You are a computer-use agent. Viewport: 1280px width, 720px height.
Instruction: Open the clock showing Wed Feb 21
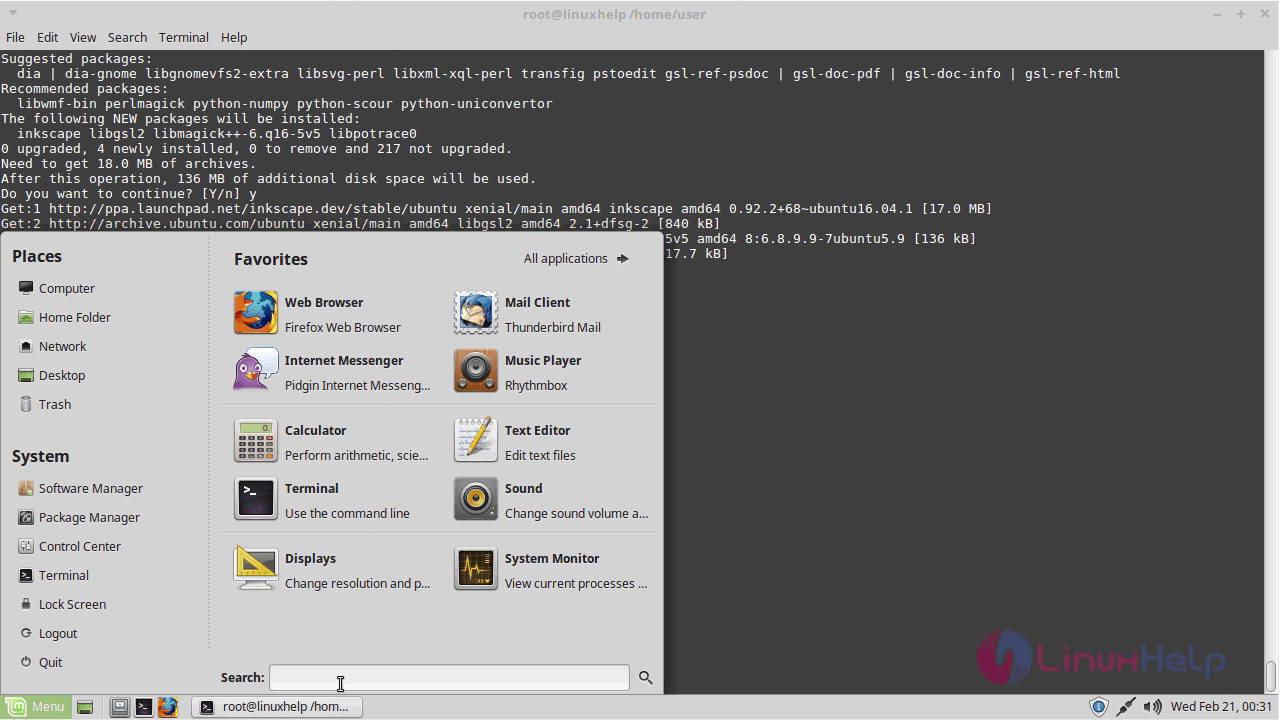click(x=1221, y=707)
